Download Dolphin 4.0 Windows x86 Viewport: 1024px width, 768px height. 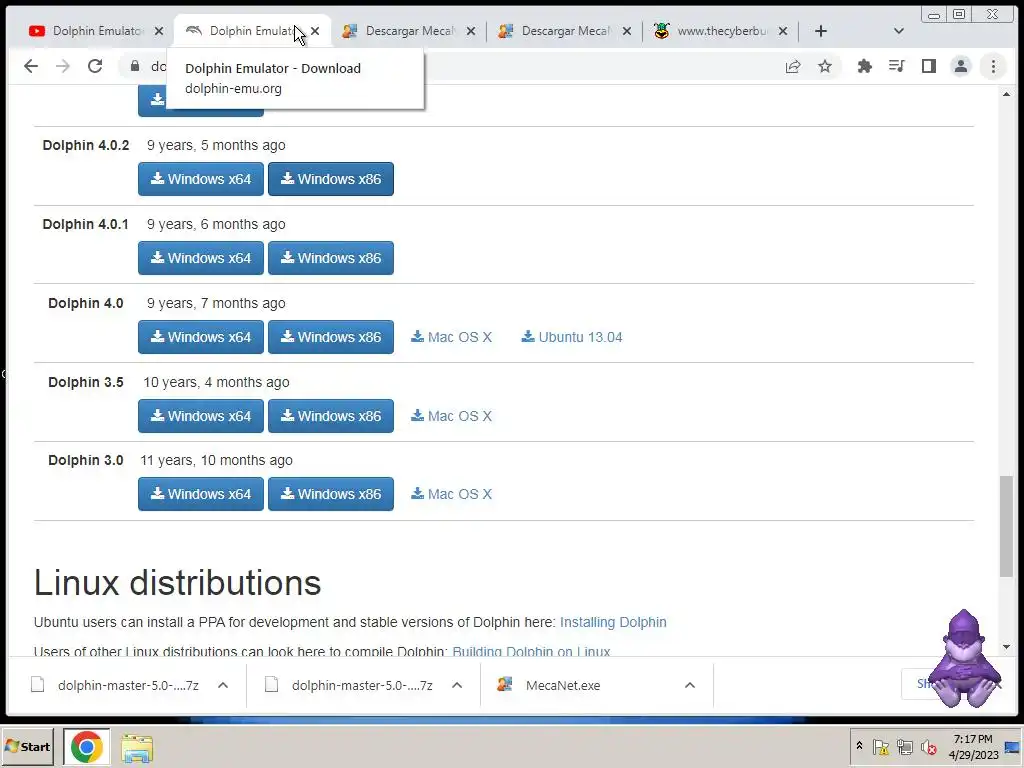(330, 337)
